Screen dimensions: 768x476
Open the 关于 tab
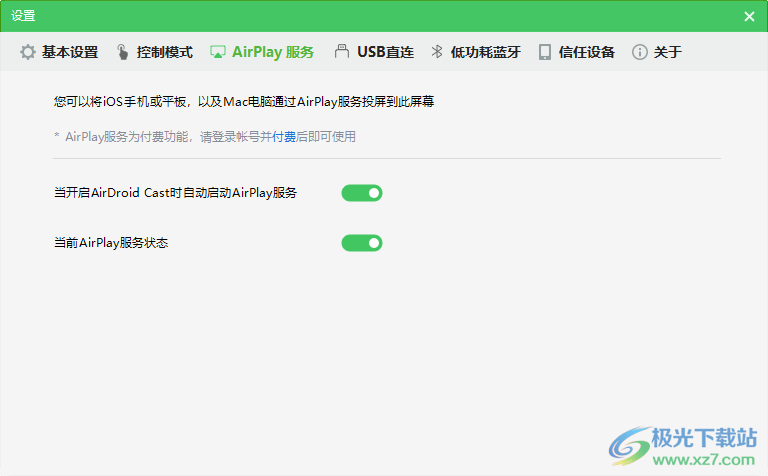coord(657,52)
